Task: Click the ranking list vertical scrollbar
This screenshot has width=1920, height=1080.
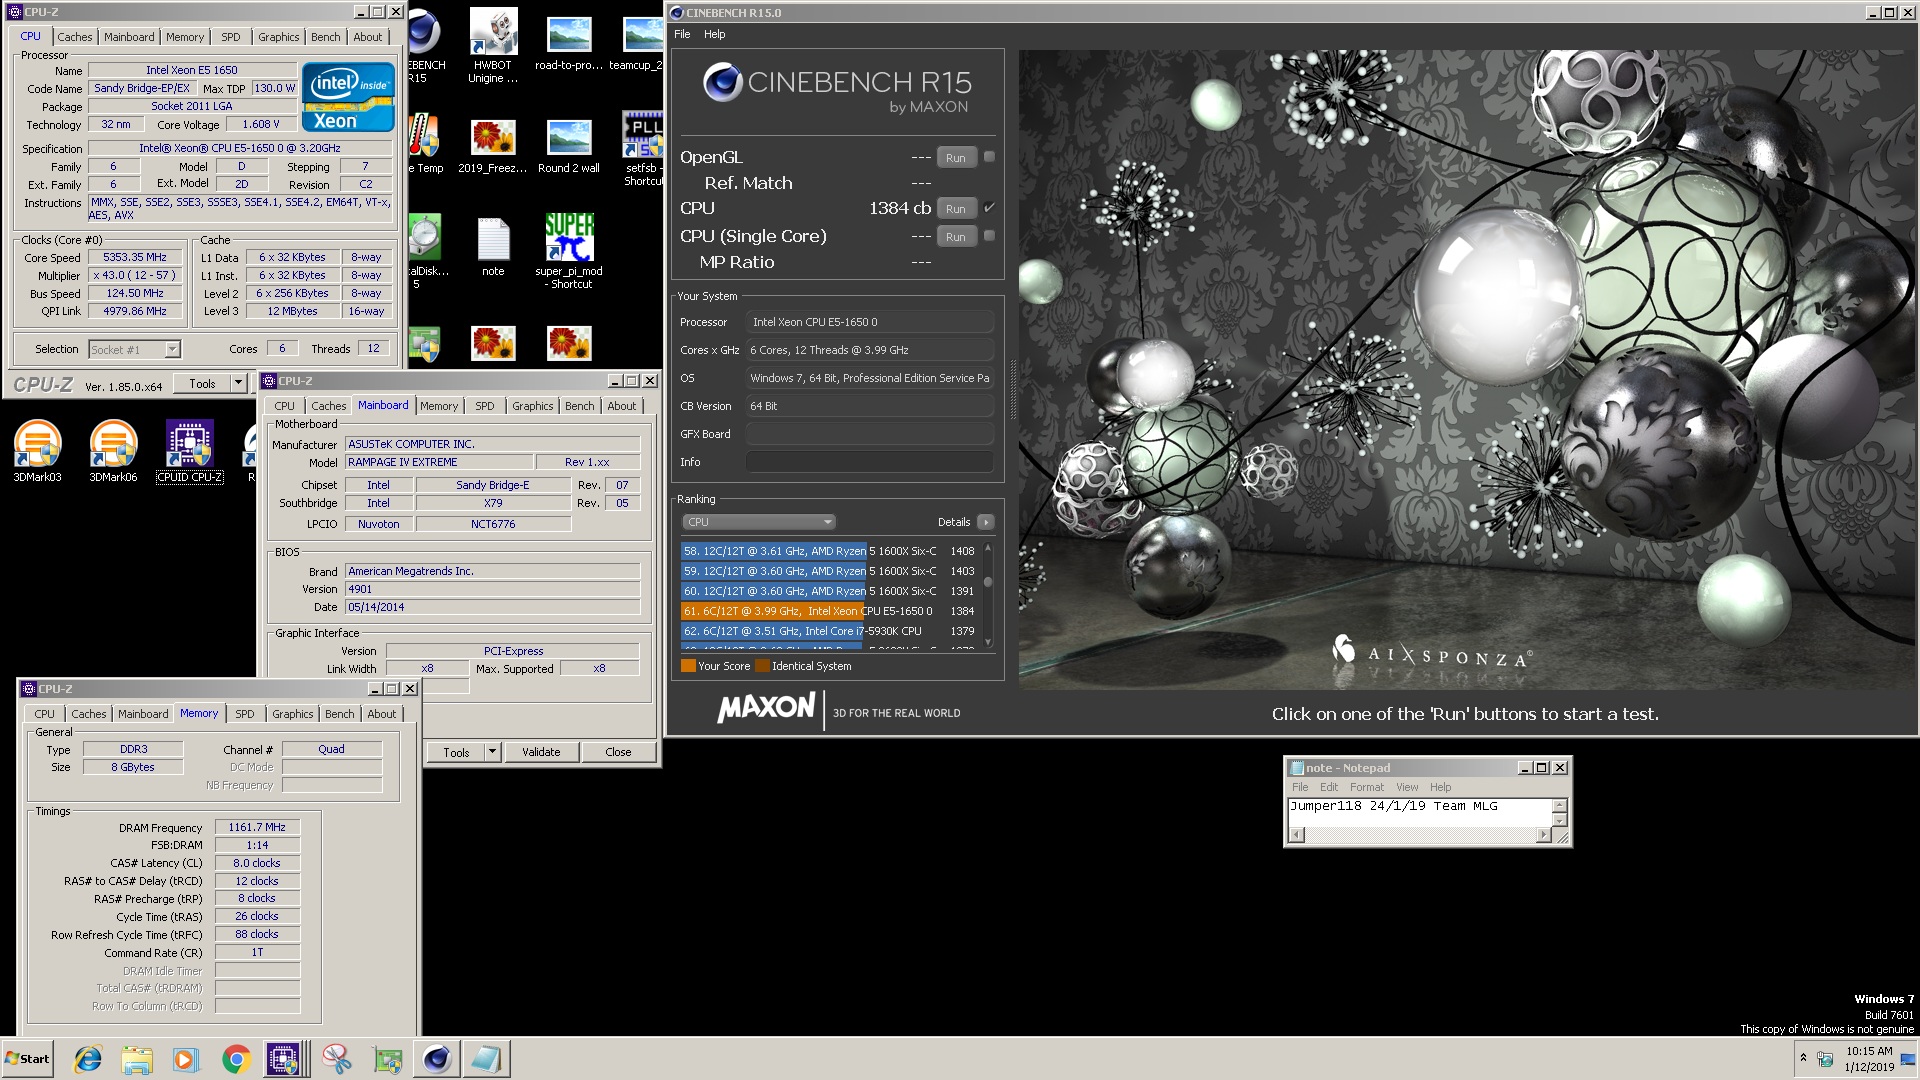Action: (x=988, y=595)
